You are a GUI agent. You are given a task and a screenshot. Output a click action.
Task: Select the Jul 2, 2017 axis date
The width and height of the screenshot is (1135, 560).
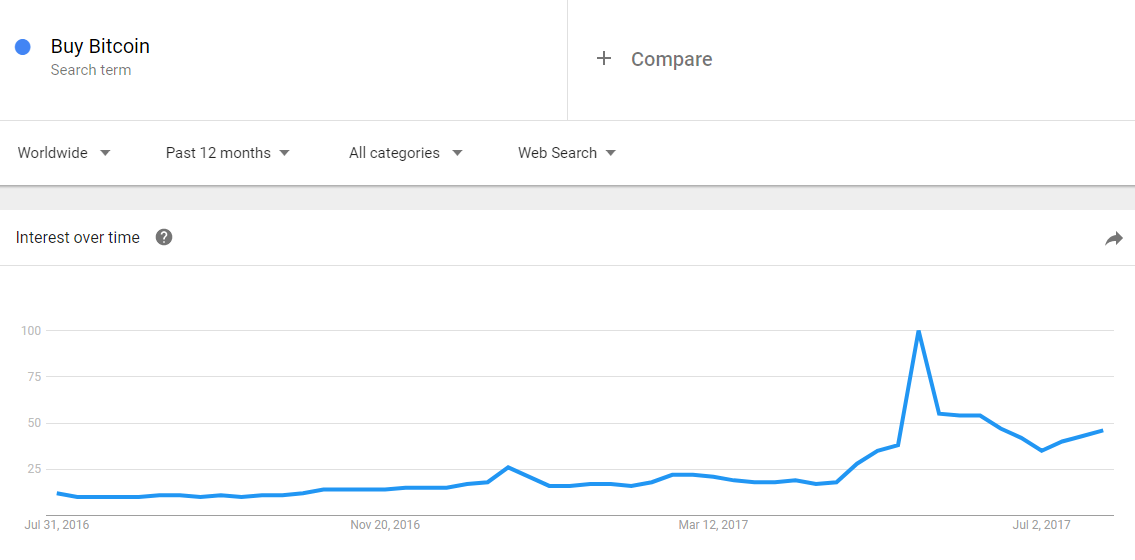point(1042,524)
